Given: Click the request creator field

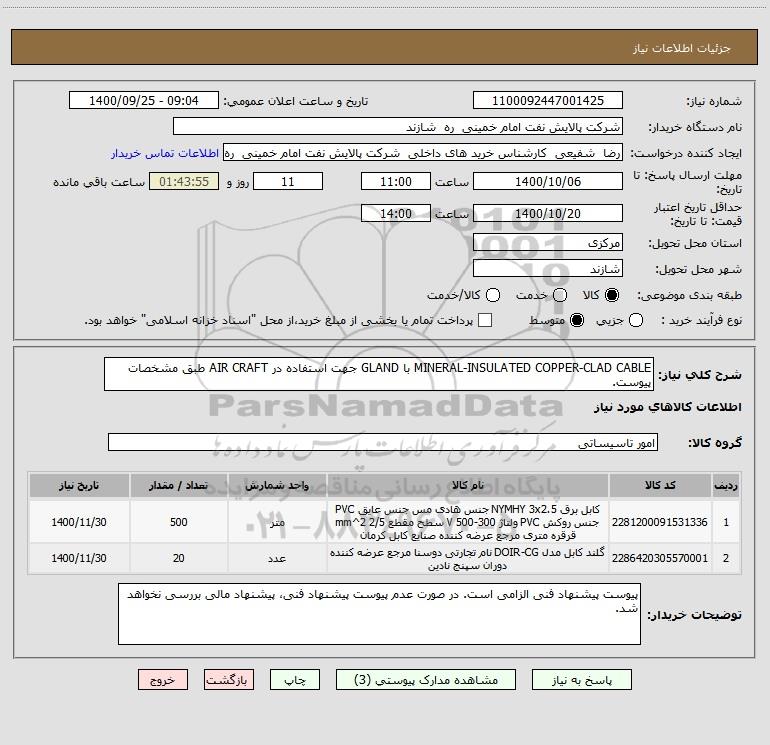Looking at the screenshot, I should (x=423, y=152).
